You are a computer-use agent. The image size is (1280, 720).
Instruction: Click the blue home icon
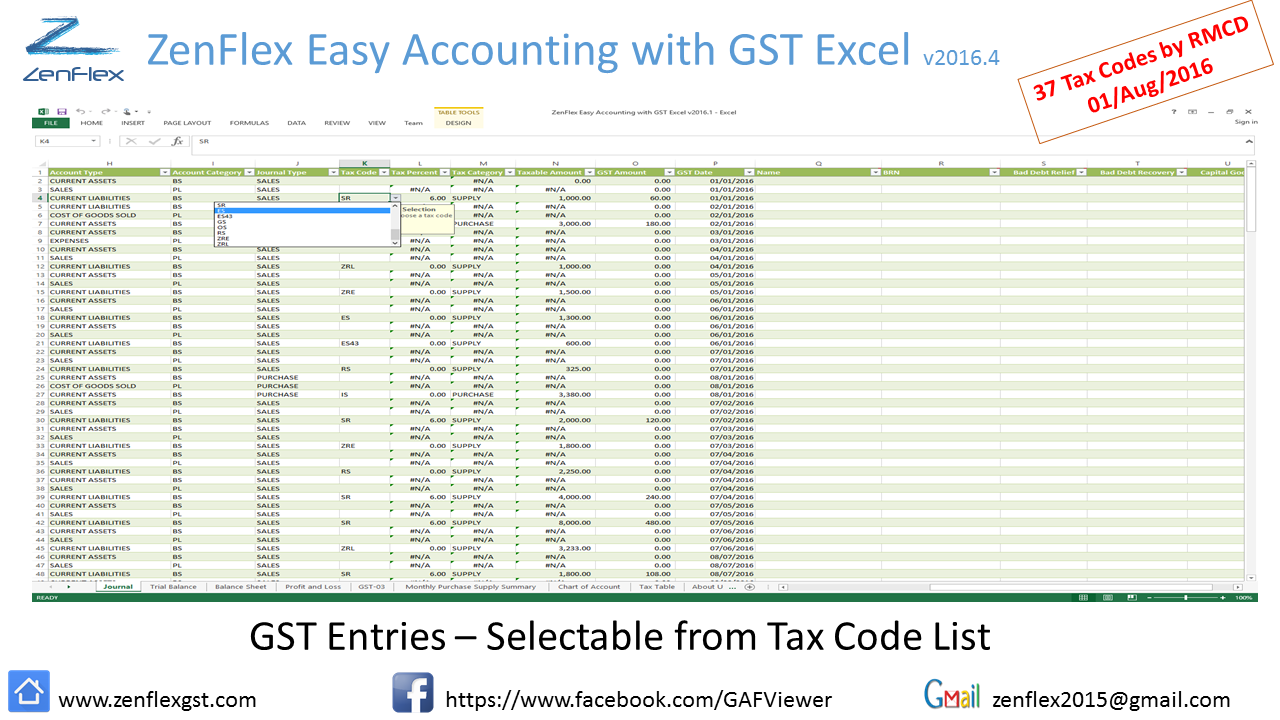[x=29, y=692]
